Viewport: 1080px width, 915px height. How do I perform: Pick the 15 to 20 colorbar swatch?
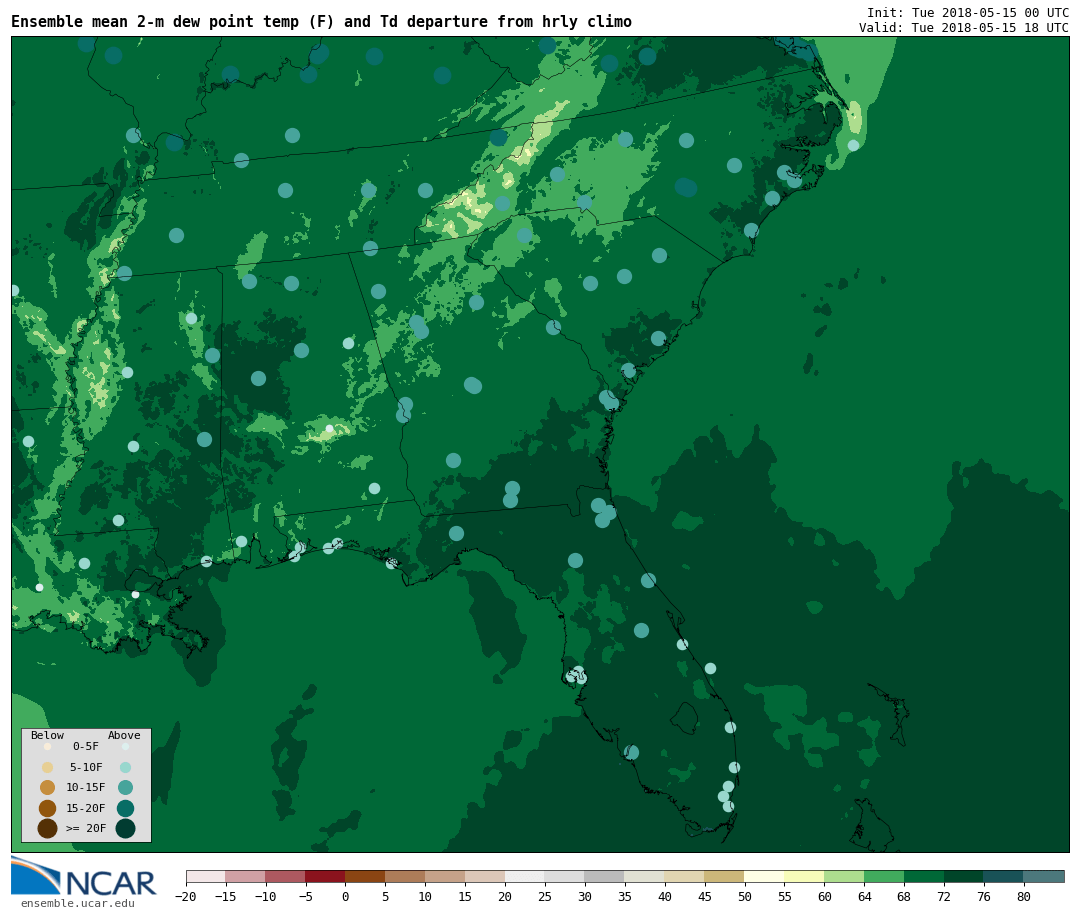(x=486, y=876)
